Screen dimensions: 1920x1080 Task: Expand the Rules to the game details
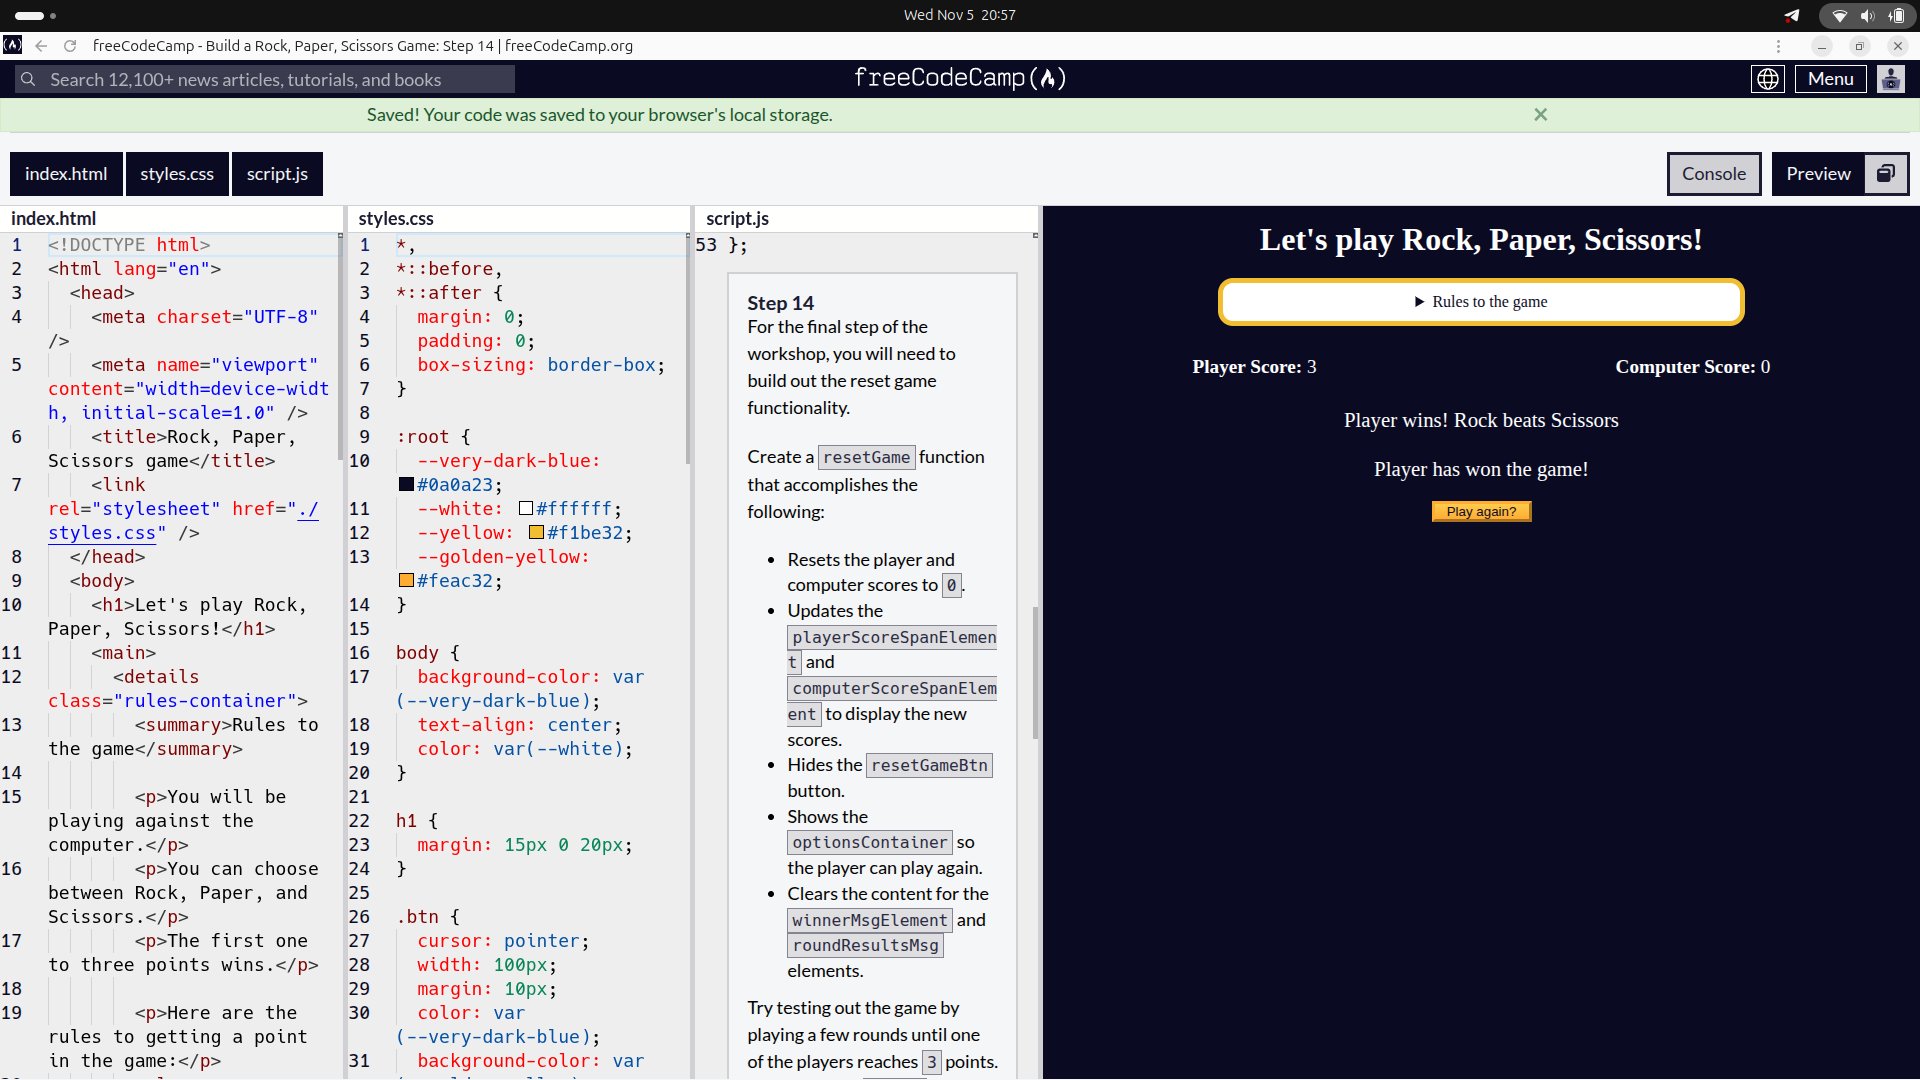(x=1480, y=302)
